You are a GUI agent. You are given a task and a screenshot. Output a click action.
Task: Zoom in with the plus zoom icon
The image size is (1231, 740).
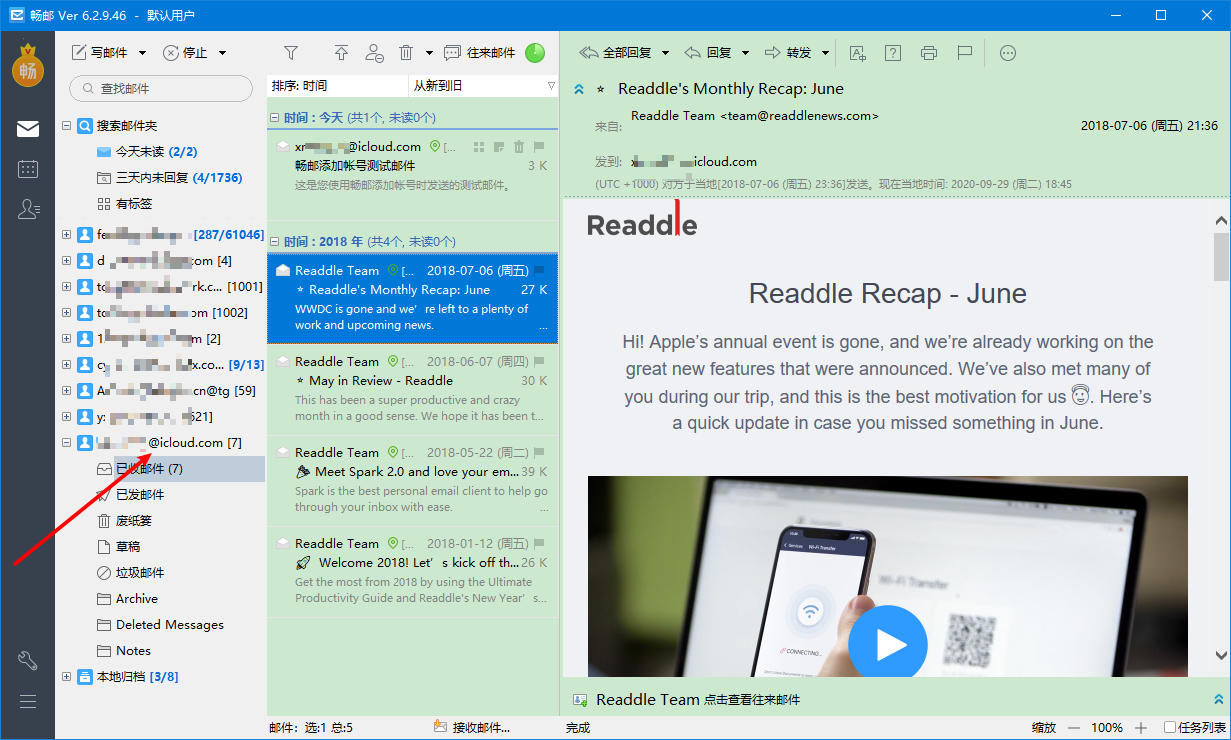point(1142,728)
